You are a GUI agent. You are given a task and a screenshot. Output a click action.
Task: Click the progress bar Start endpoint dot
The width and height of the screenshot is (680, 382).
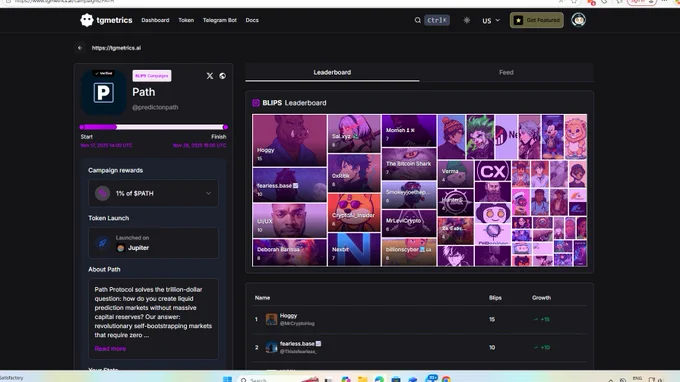coord(82,127)
